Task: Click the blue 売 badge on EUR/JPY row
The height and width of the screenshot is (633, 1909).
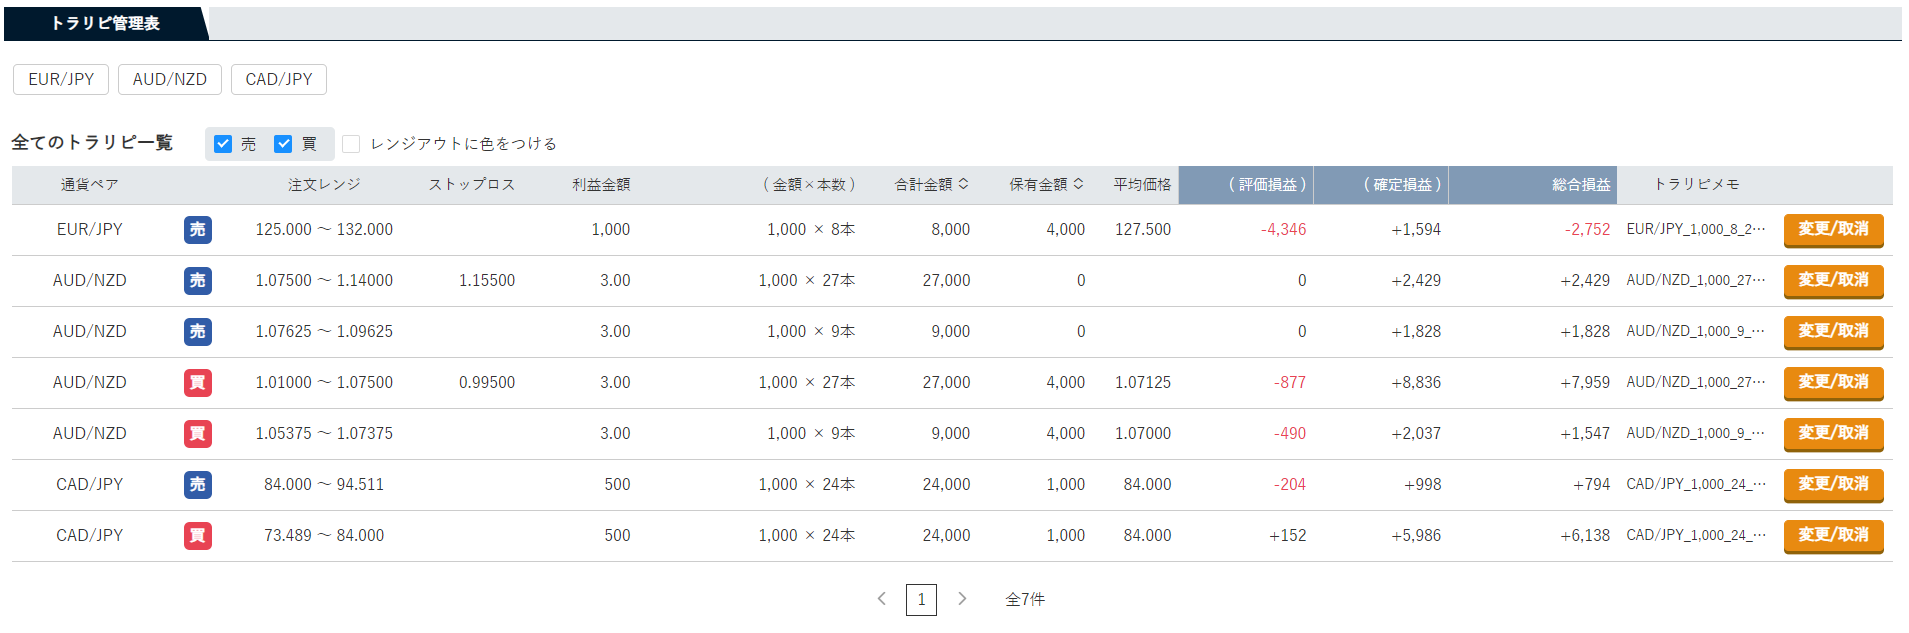Action: [x=198, y=230]
